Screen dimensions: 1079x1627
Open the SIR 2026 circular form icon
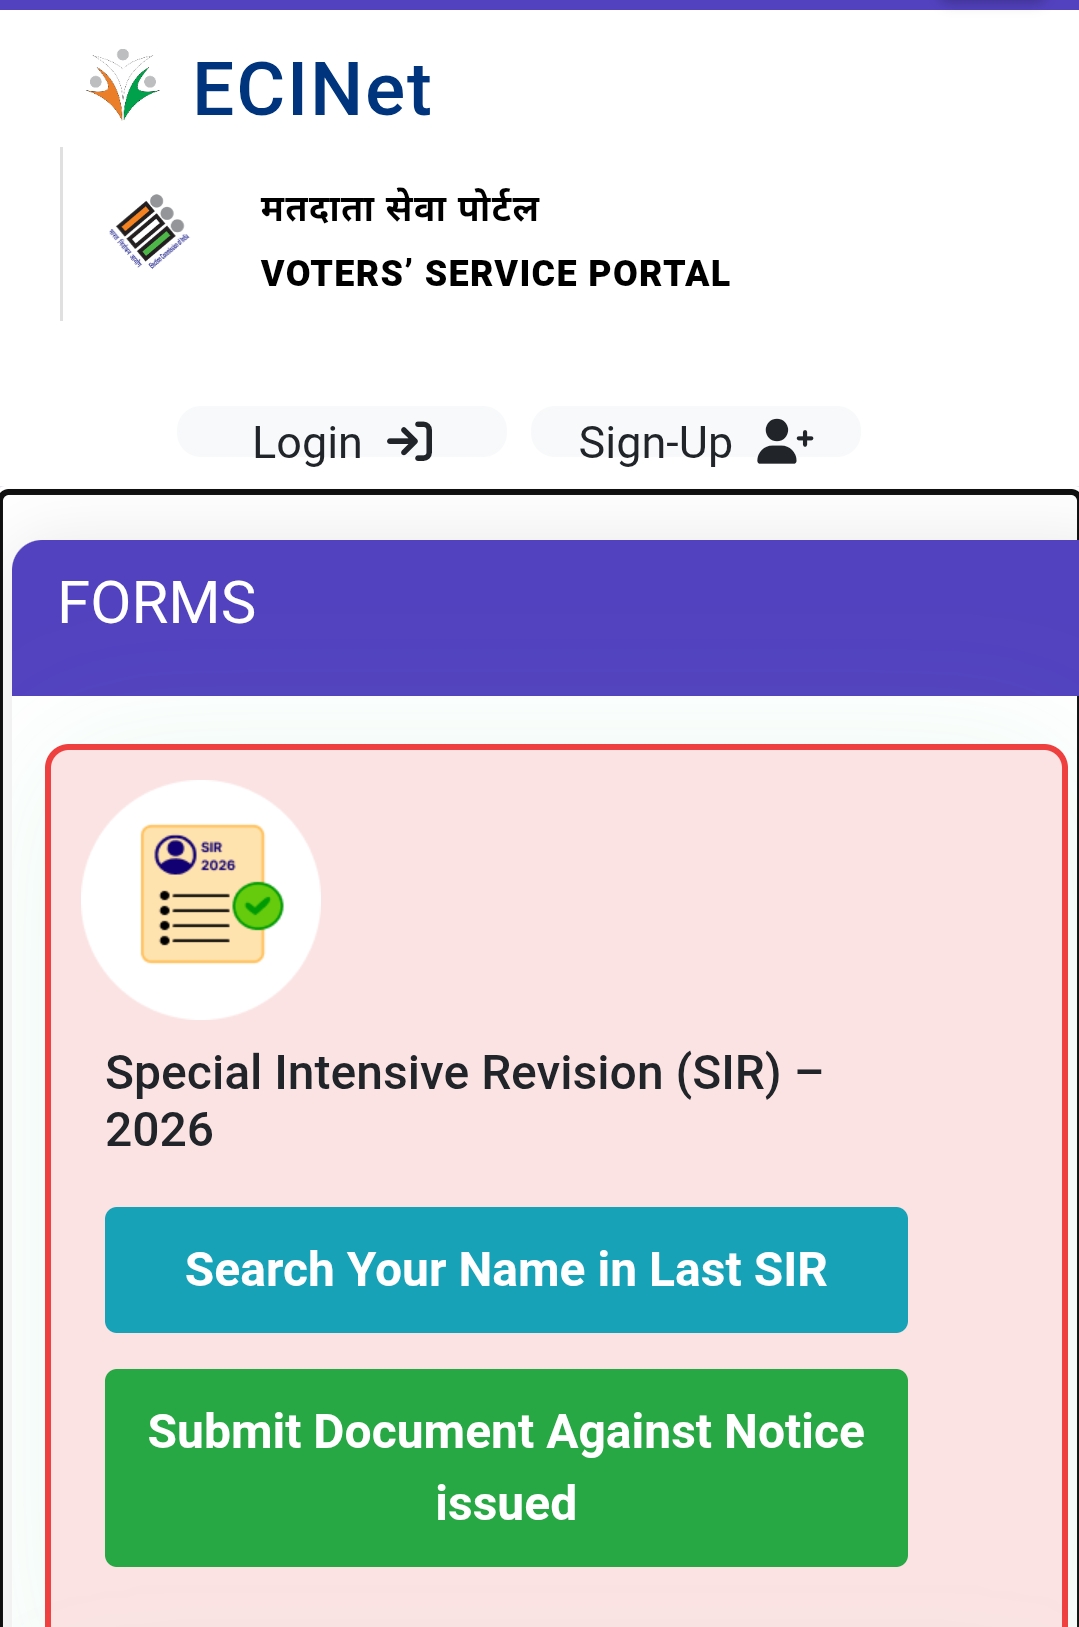point(201,900)
